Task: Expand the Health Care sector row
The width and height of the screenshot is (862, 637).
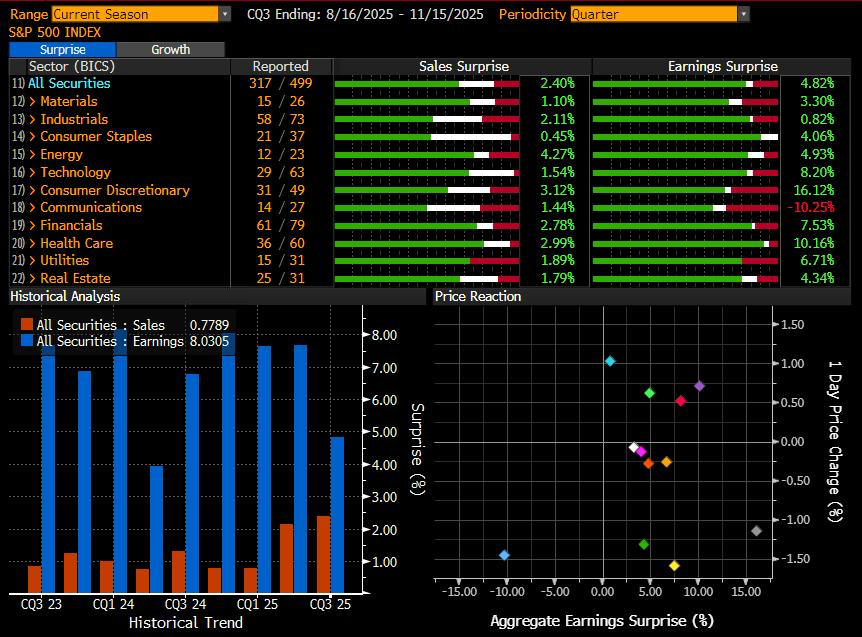Action: 76,243
